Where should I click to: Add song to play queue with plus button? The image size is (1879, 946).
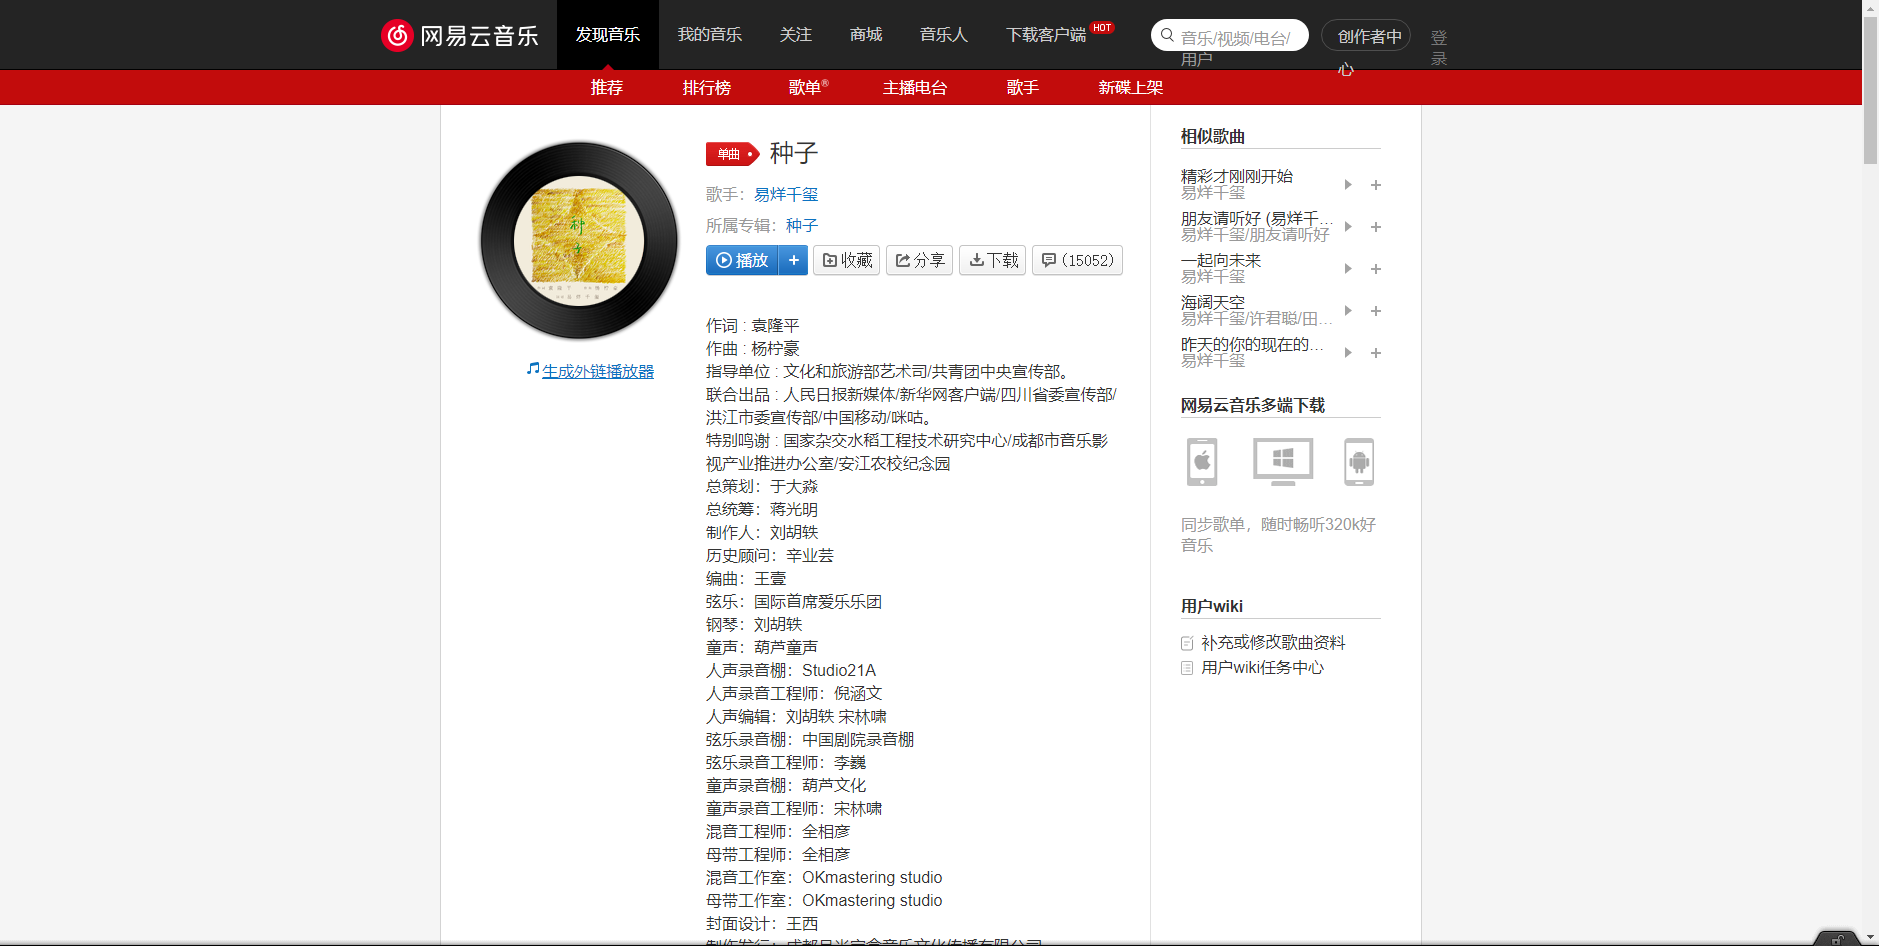tap(793, 260)
